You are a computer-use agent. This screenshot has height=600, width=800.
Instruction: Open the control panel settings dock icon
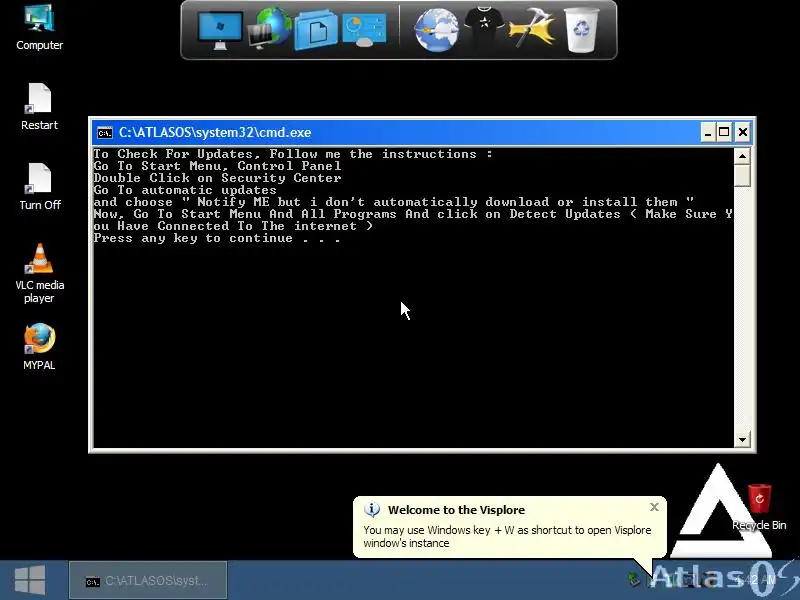pyautogui.click(x=364, y=30)
